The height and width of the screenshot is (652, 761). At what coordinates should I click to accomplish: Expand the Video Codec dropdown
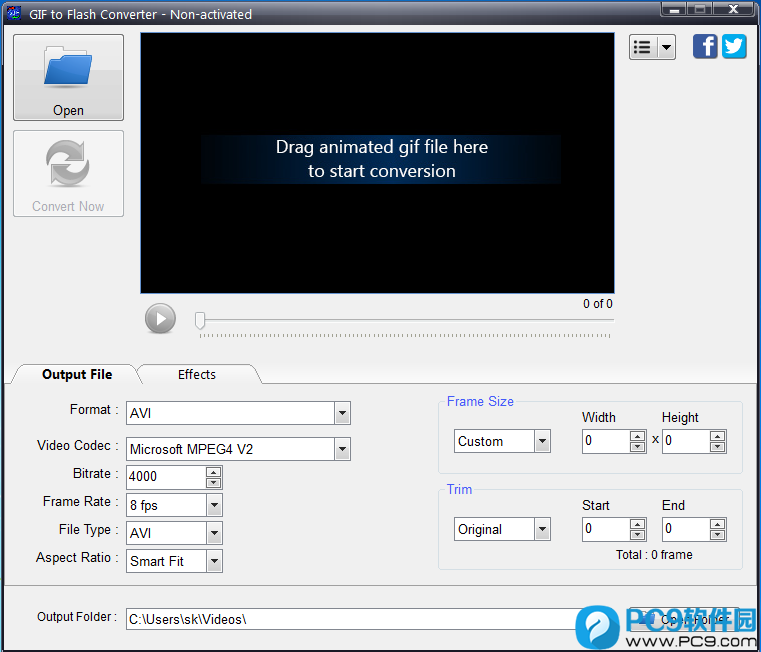click(342, 449)
